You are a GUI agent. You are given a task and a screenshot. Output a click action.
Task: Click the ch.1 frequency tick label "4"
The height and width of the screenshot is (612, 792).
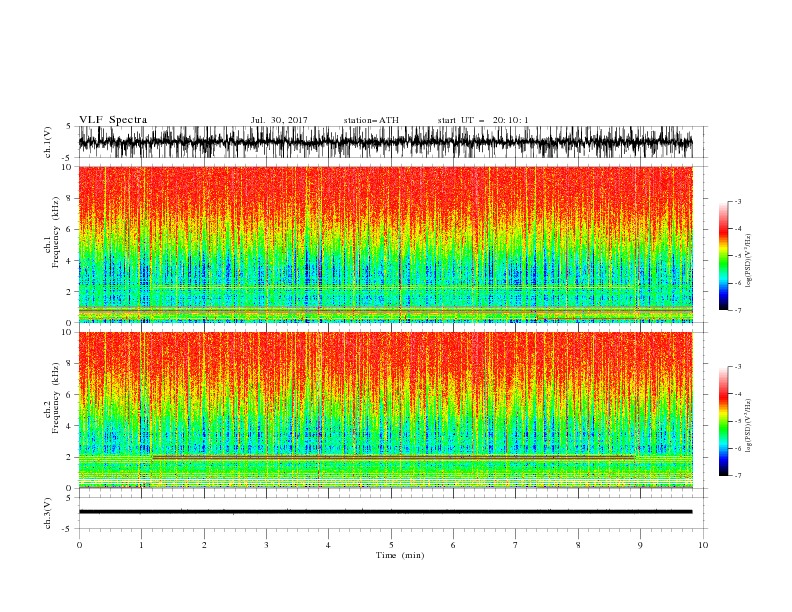(x=70, y=261)
